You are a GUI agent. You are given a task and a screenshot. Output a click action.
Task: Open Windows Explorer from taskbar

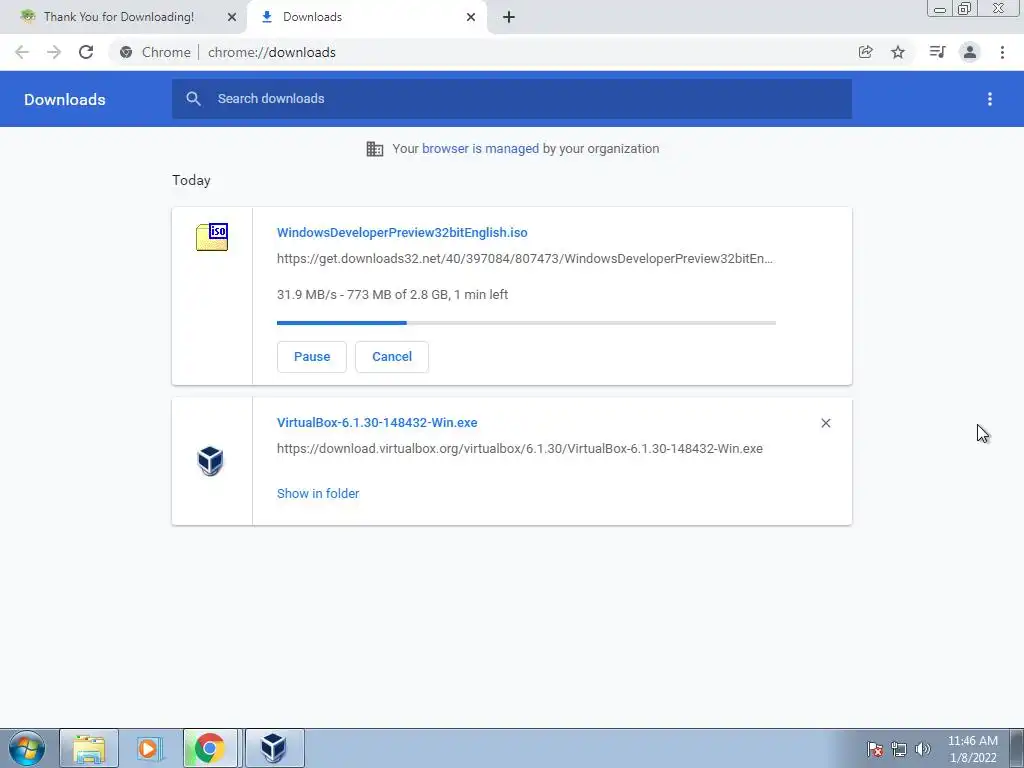(x=89, y=748)
